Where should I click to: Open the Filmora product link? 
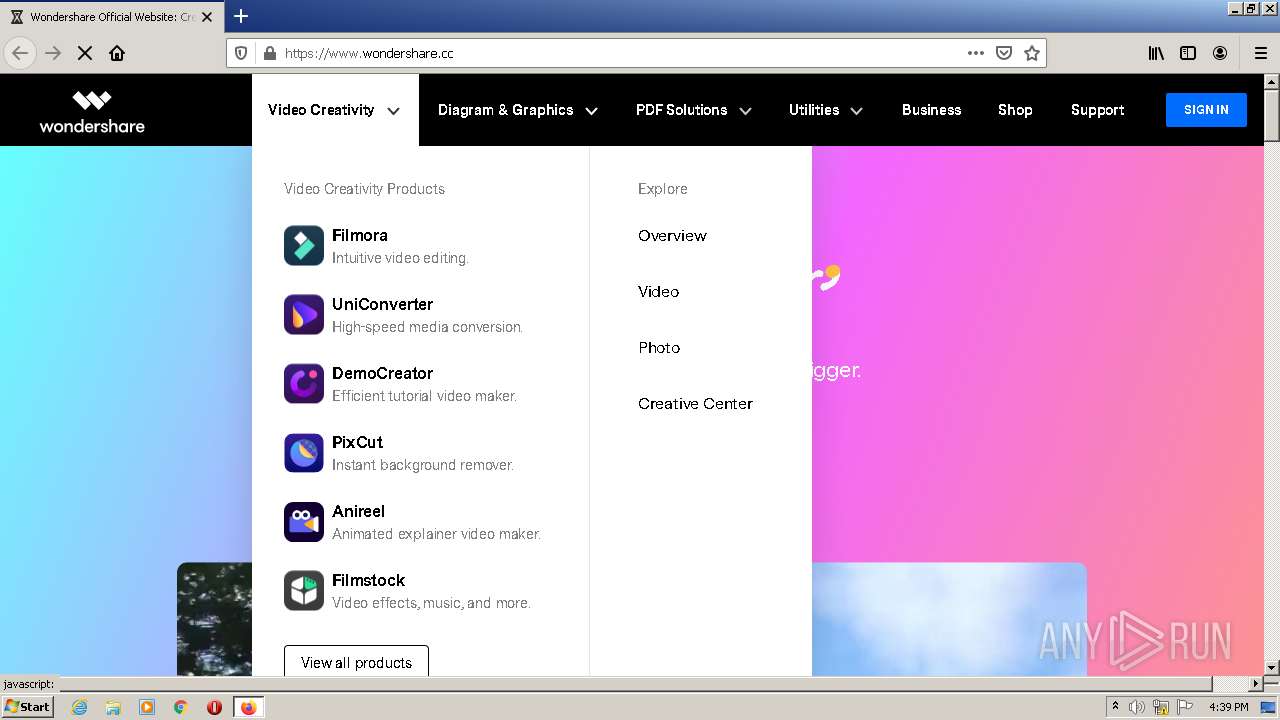[x=360, y=236]
